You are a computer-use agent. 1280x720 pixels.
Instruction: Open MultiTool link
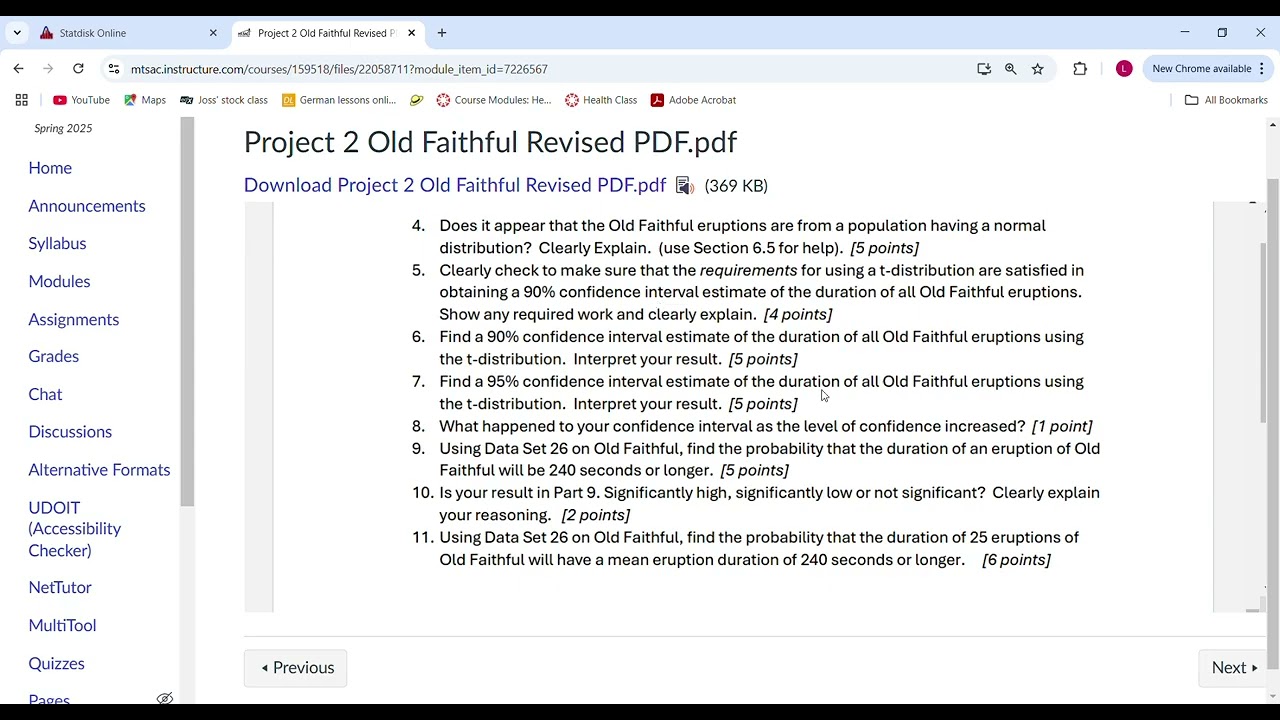(x=62, y=625)
